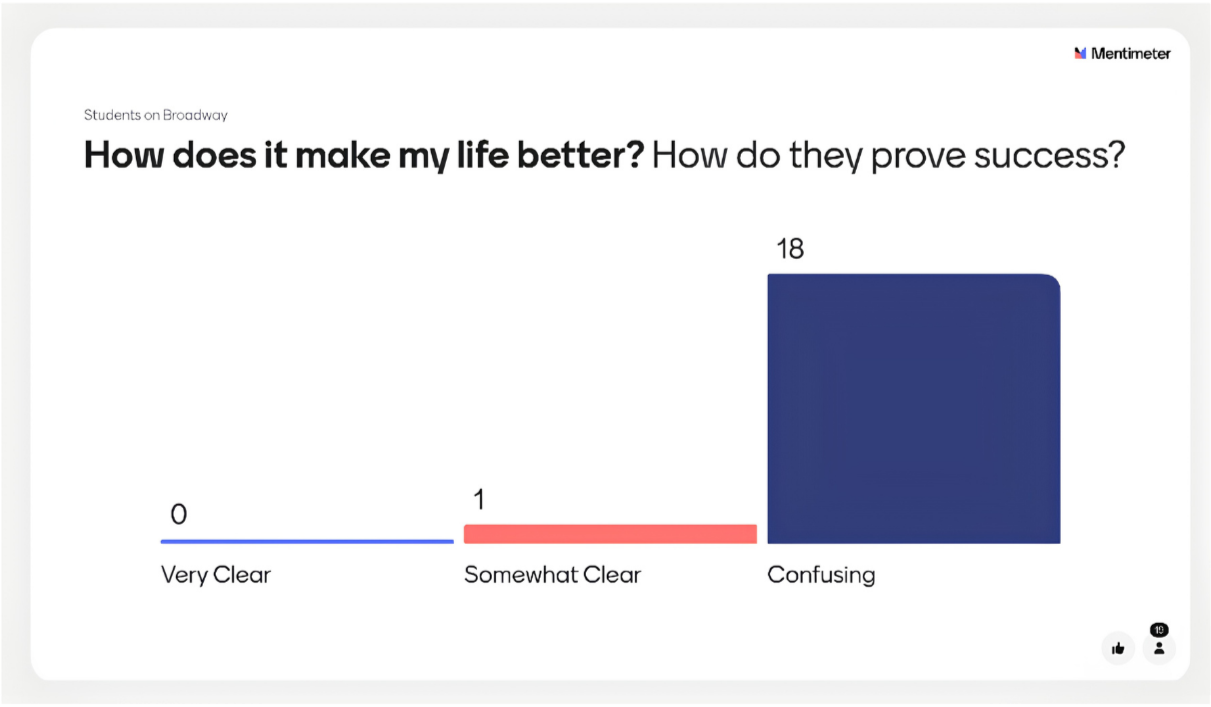Image resolution: width=1211 pixels, height=707 pixels.
Task: Click the vote count 18
Action: tap(790, 249)
